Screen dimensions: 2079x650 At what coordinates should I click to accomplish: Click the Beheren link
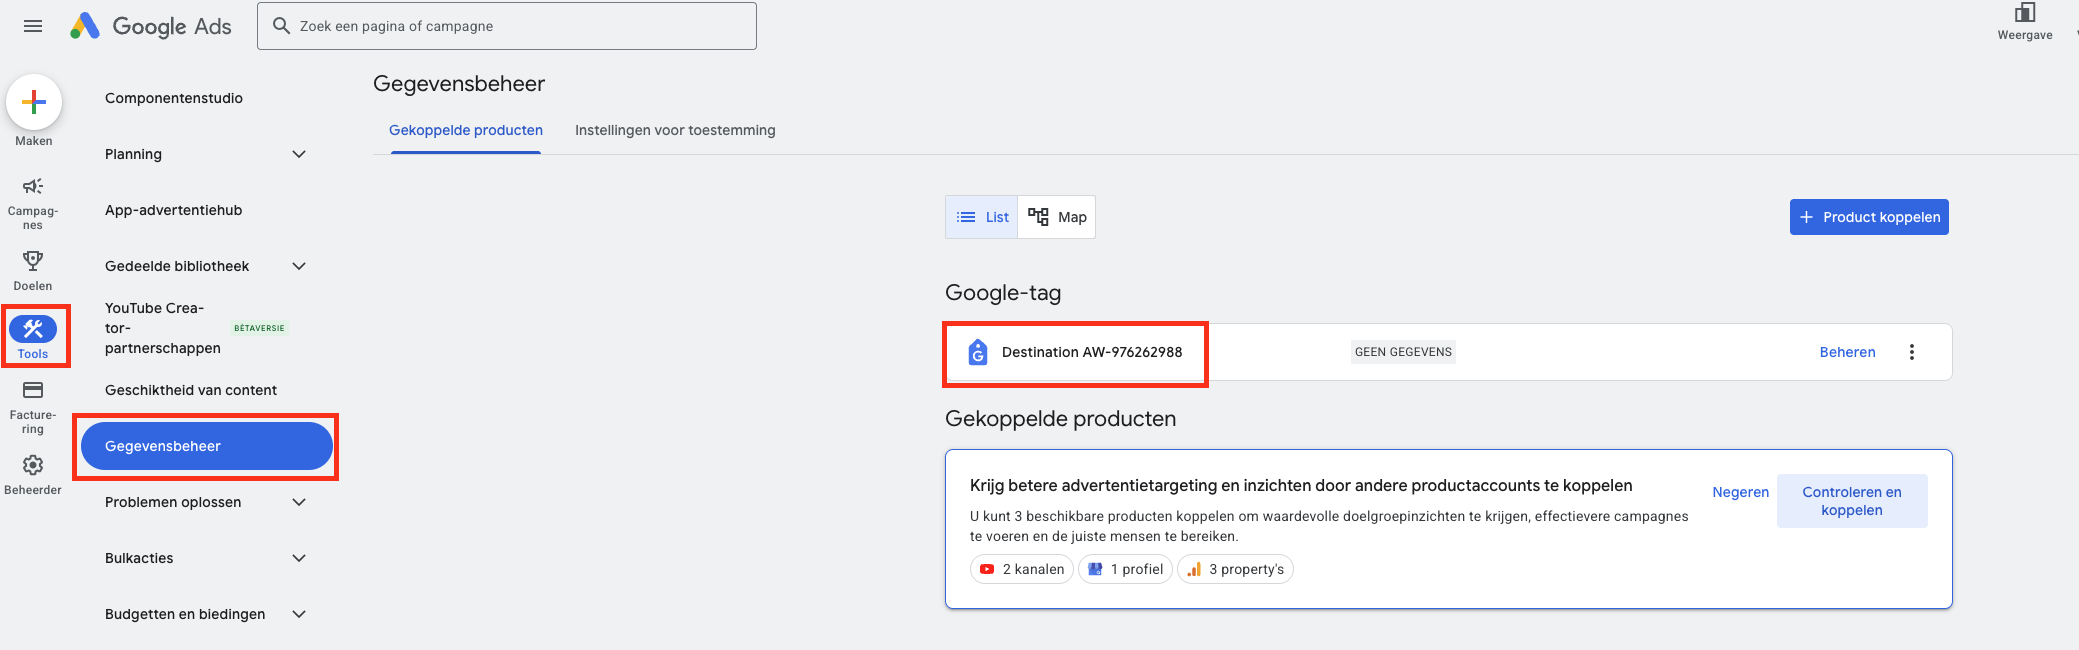click(x=1847, y=352)
